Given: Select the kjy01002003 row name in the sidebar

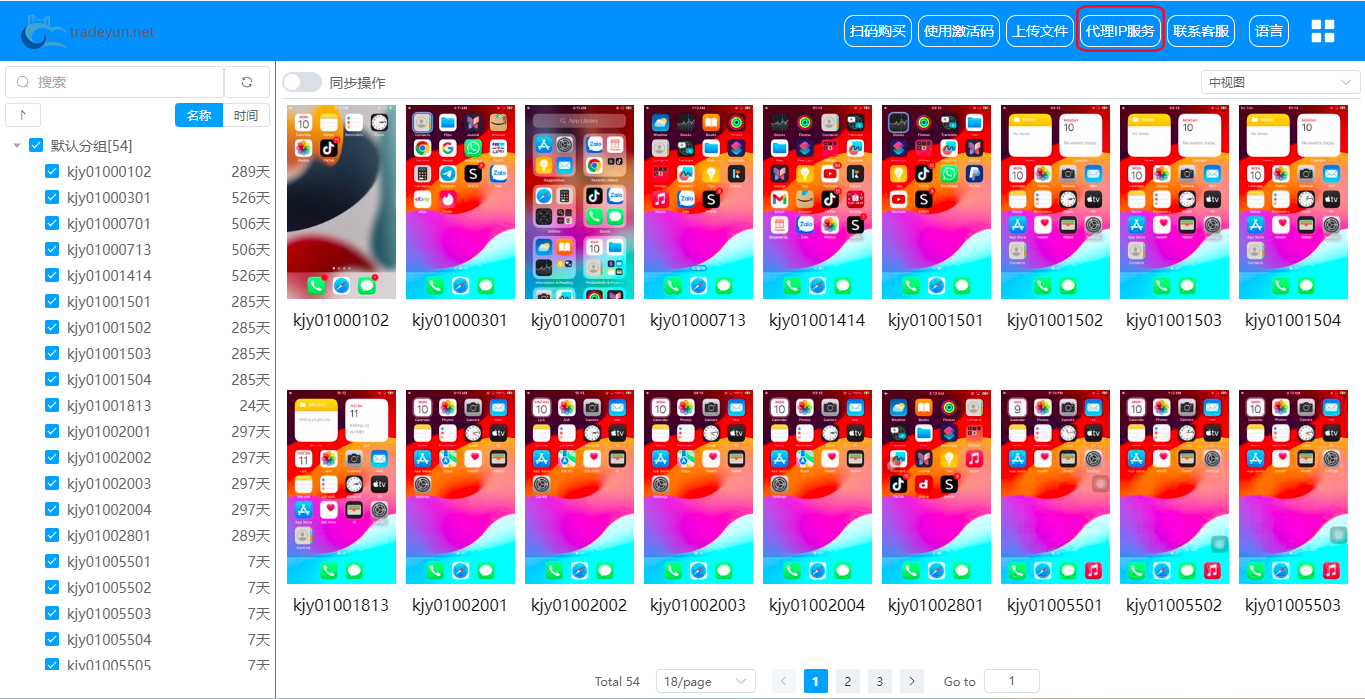Looking at the screenshot, I should [109, 483].
